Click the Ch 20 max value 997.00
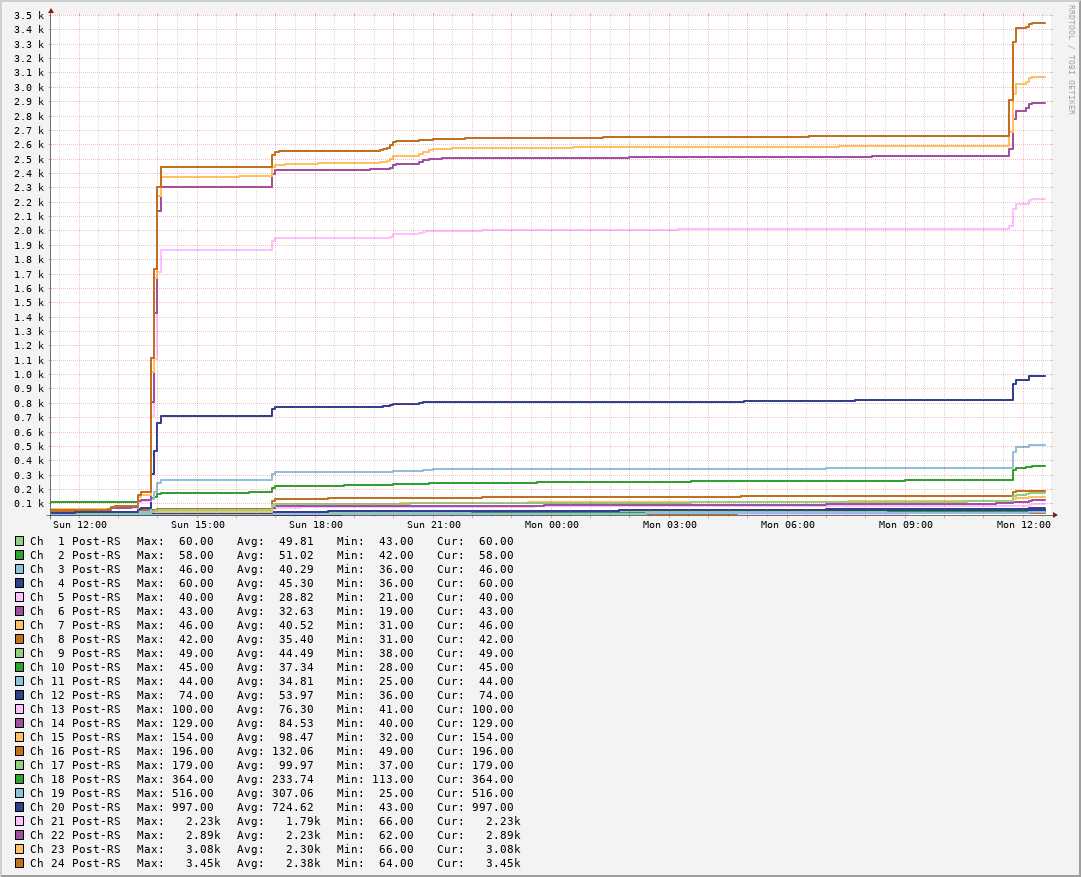The height and width of the screenshot is (877, 1081). pyautogui.click(x=189, y=807)
